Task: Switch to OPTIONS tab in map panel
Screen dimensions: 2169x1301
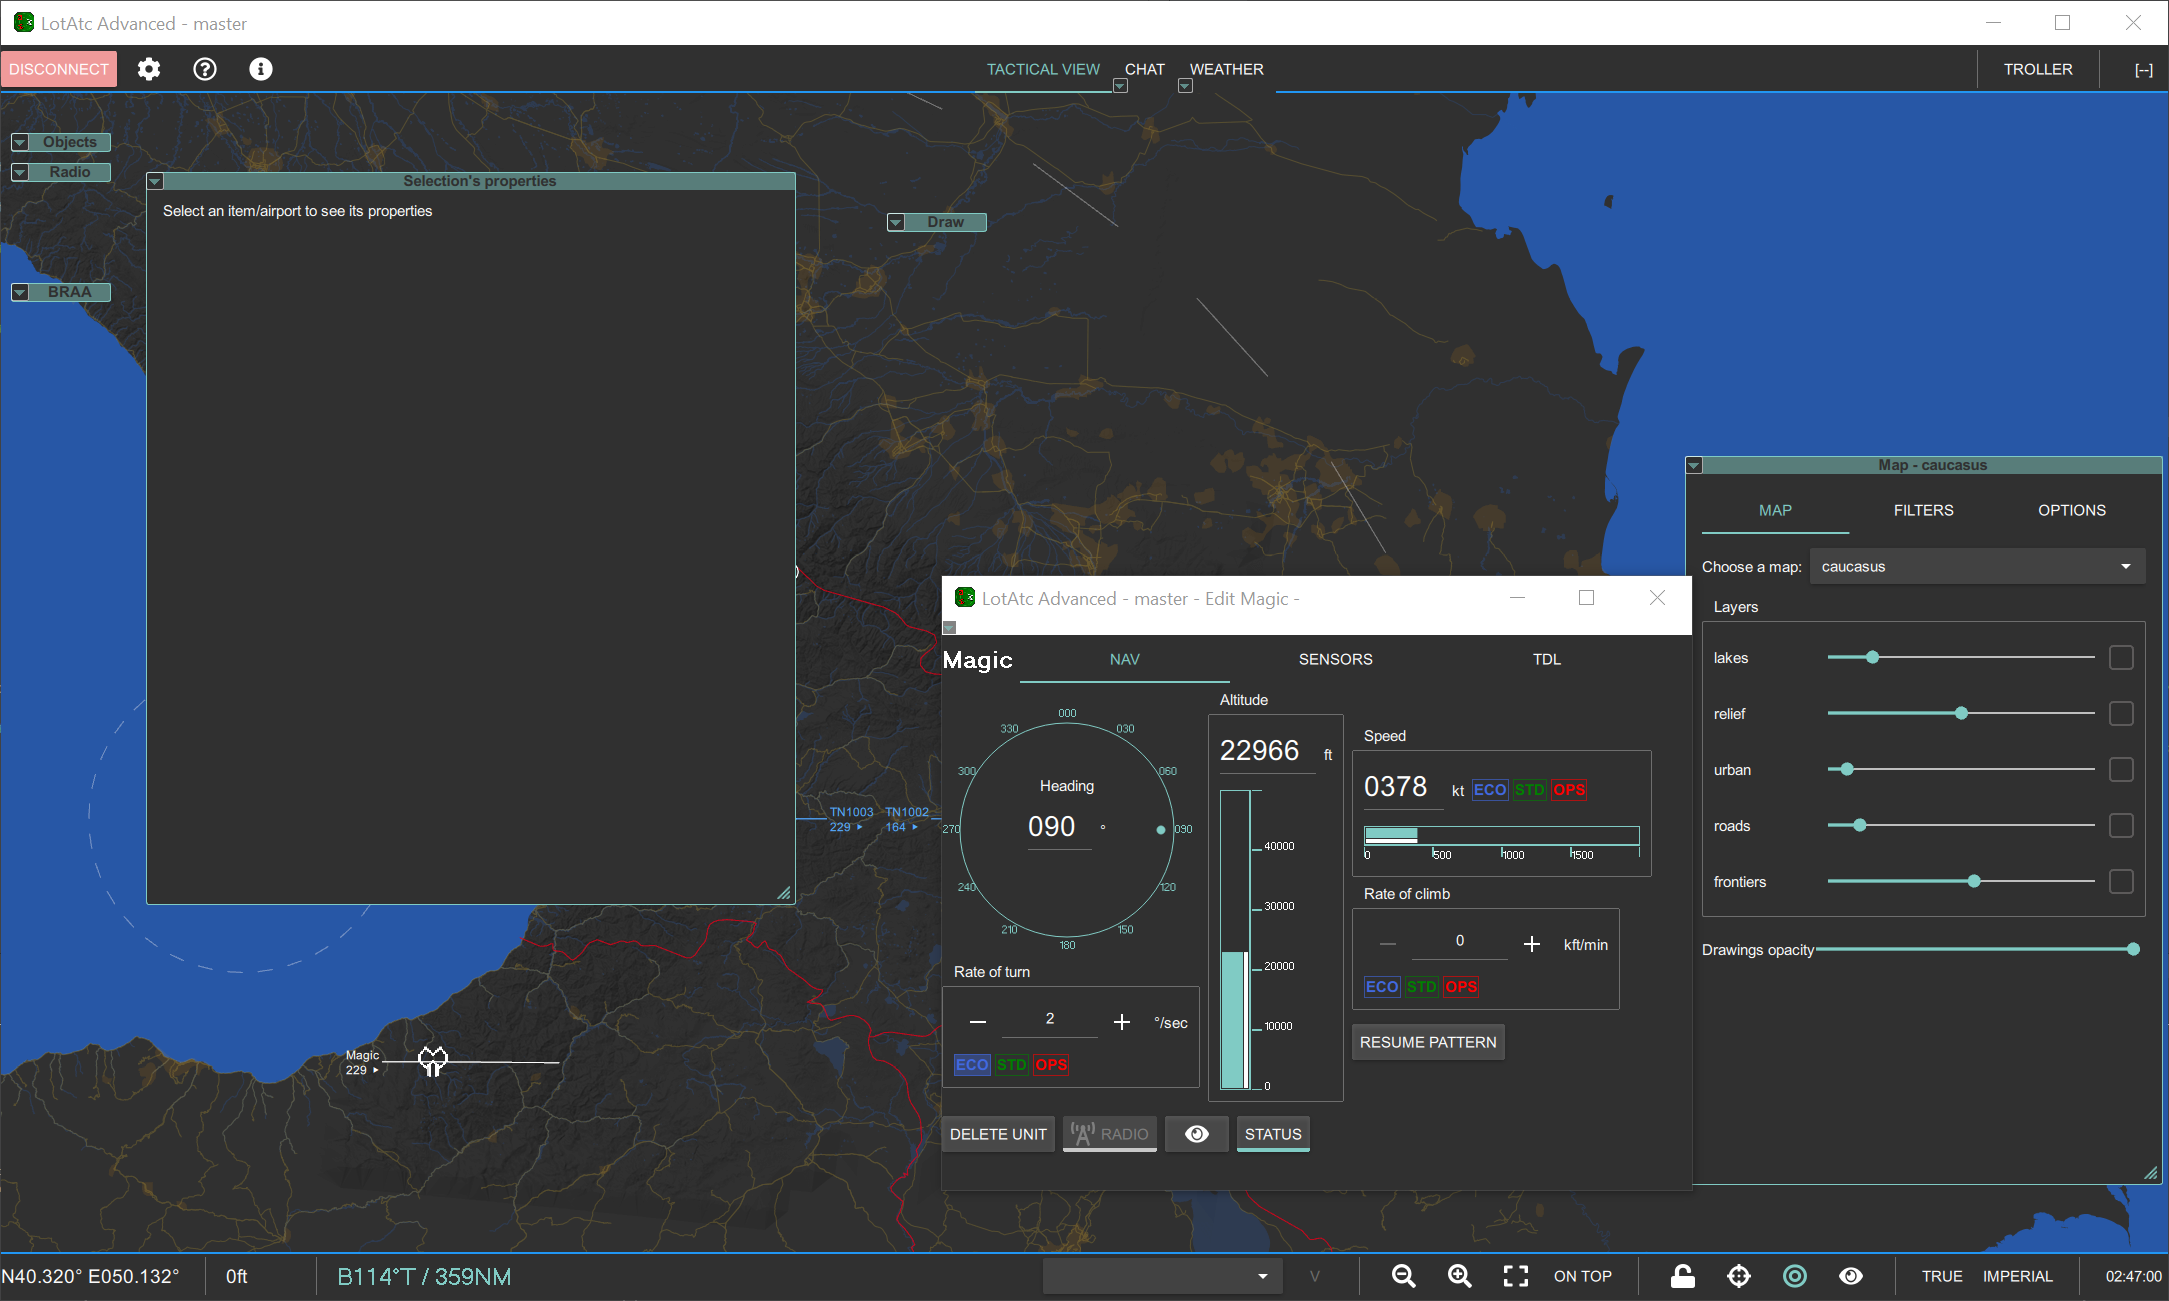Action: 2072,510
